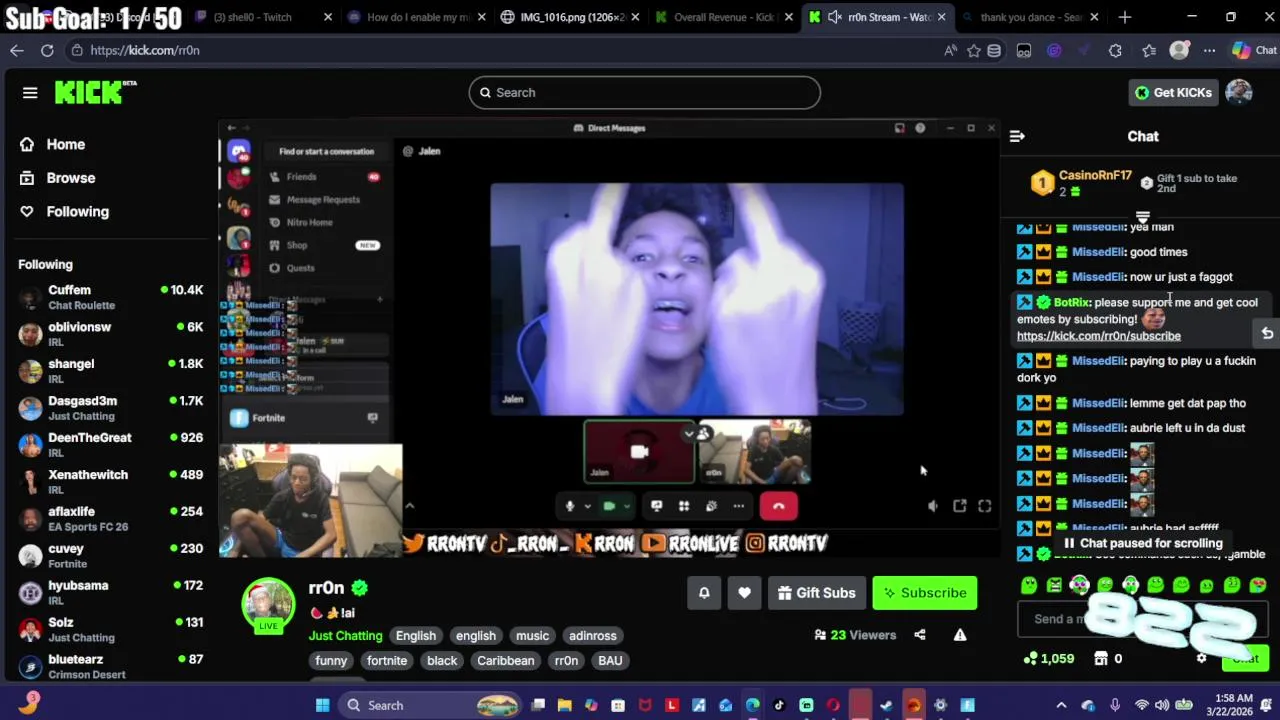Open Copilot Chat in browser toolbar
The width and height of the screenshot is (1280, 720).
tap(1254, 50)
